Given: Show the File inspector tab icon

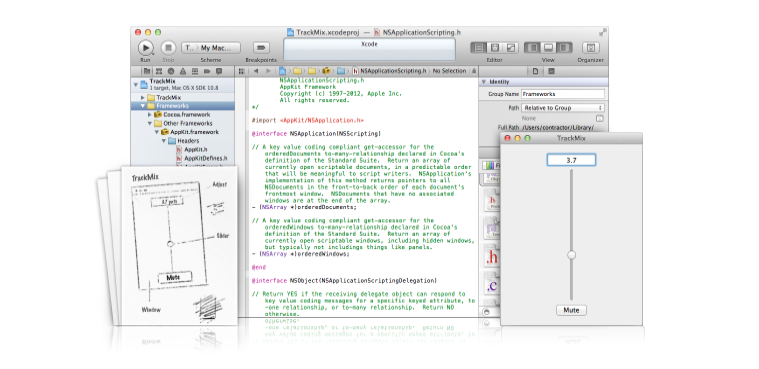Looking at the screenshot, I should click(535, 71).
